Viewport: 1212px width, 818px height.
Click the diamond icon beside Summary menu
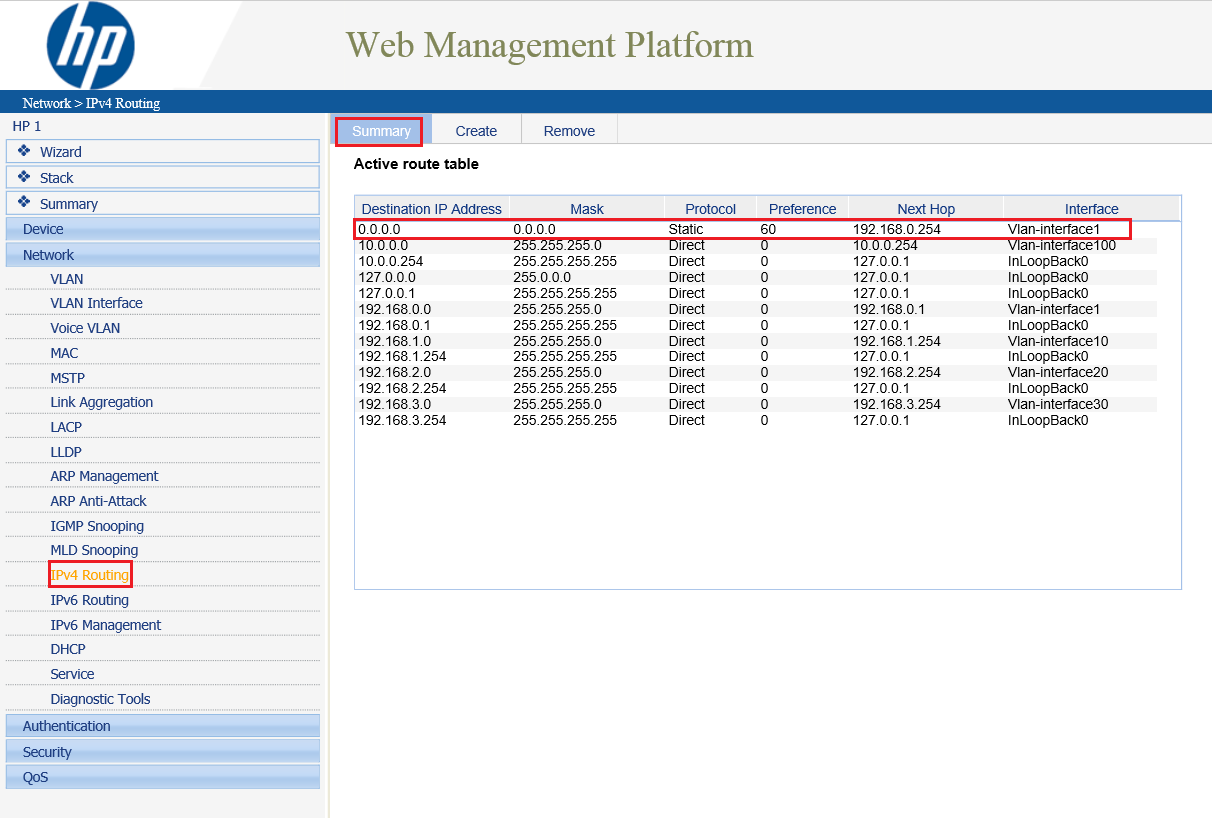pos(24,203)
